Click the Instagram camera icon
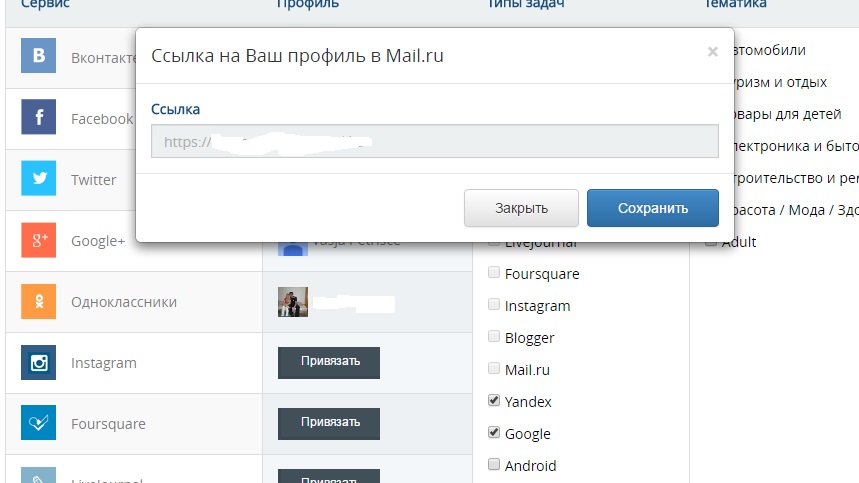The image size is (859, 483). pos(38,363)
